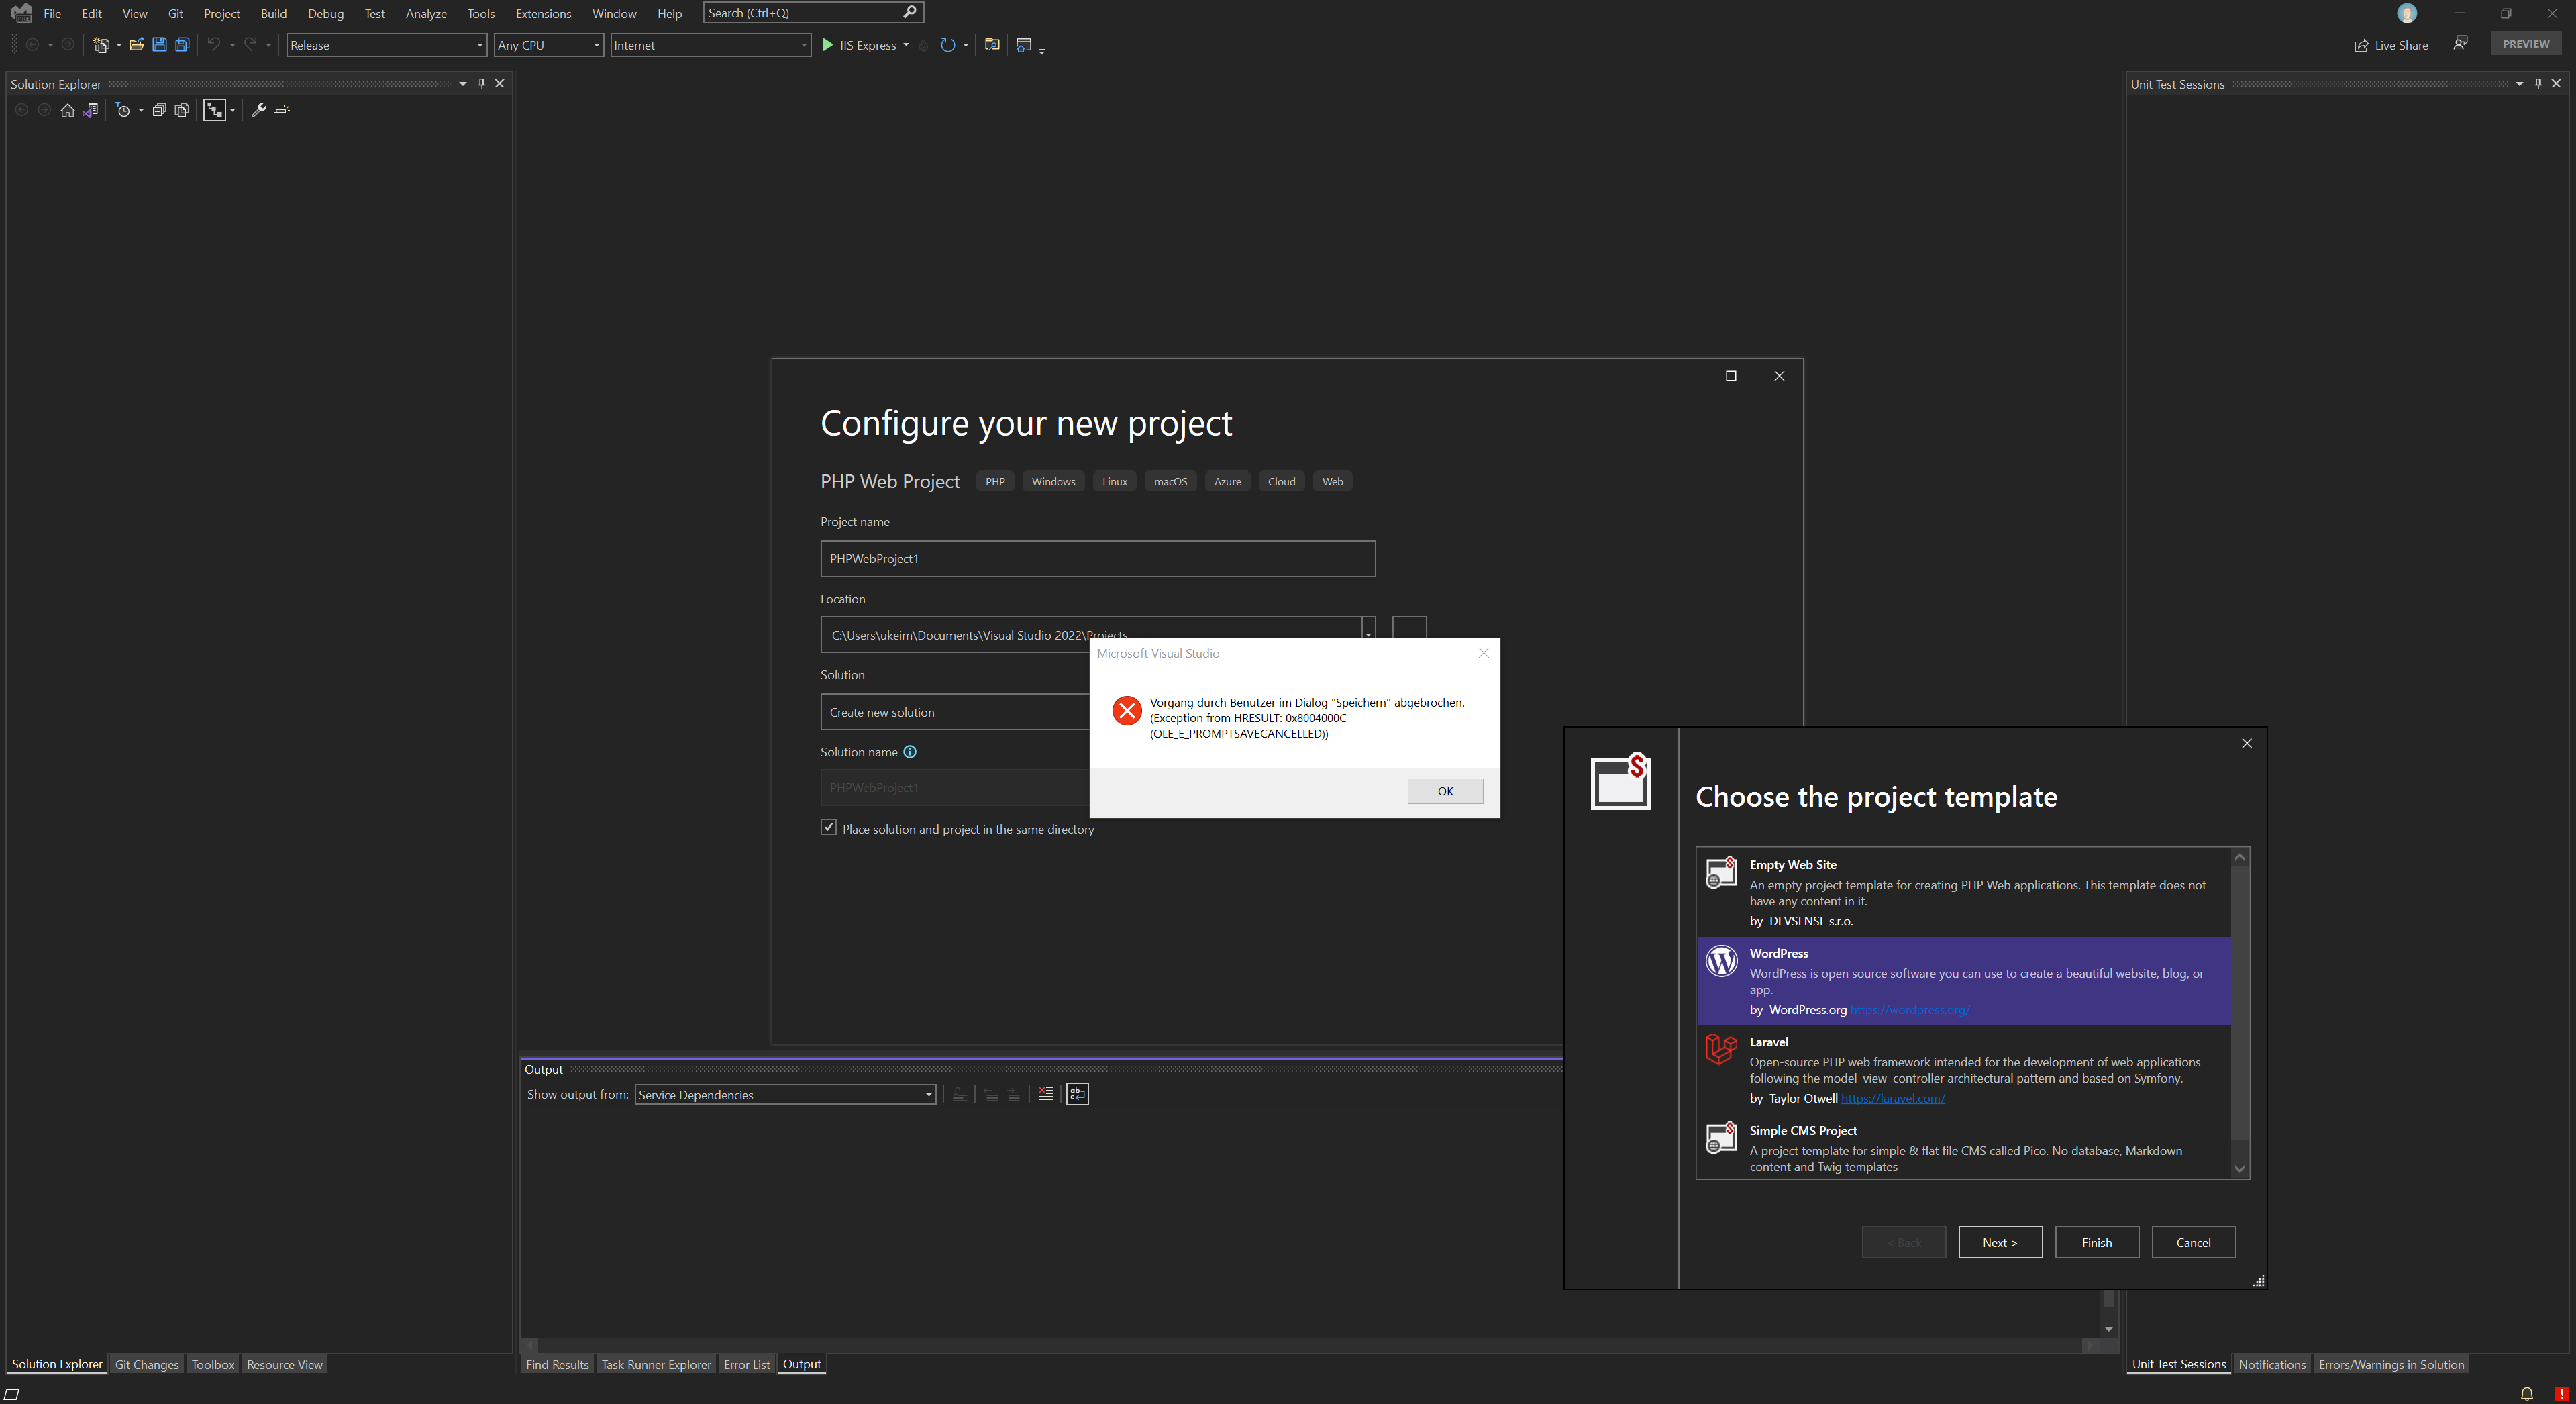This screenshot has width=2576, height=1404.
Task: Switch to the Error List tab
Action: coord(746,1364)
